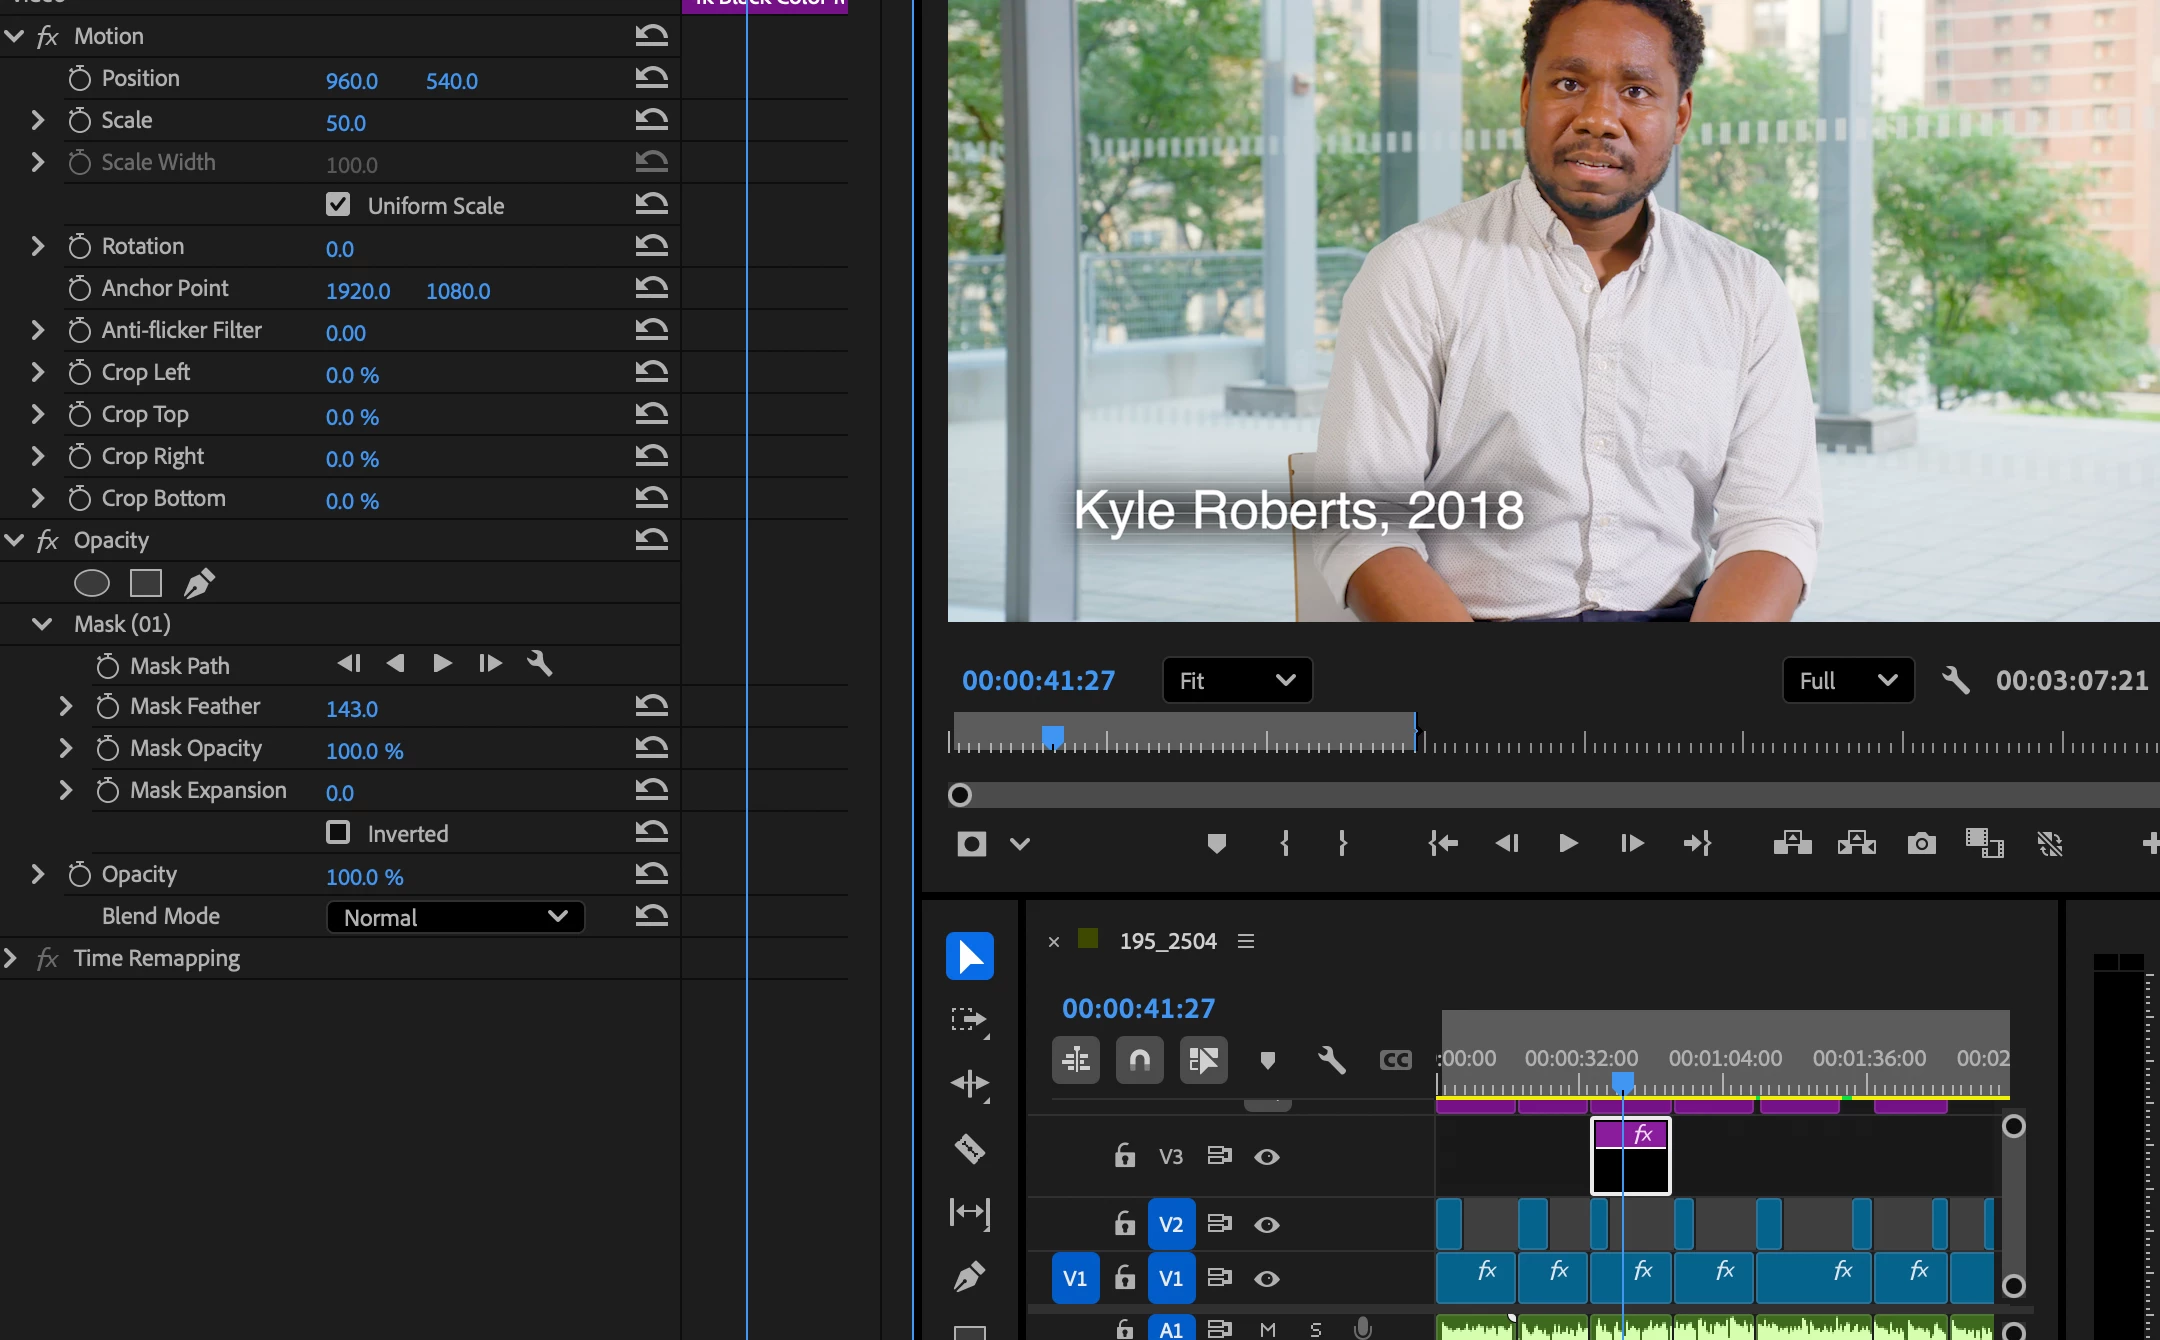The width and height of the screenshot is (2160, 1340).
Task: Hide the V3 track with eye icon
Action: pos(1266,1157)
